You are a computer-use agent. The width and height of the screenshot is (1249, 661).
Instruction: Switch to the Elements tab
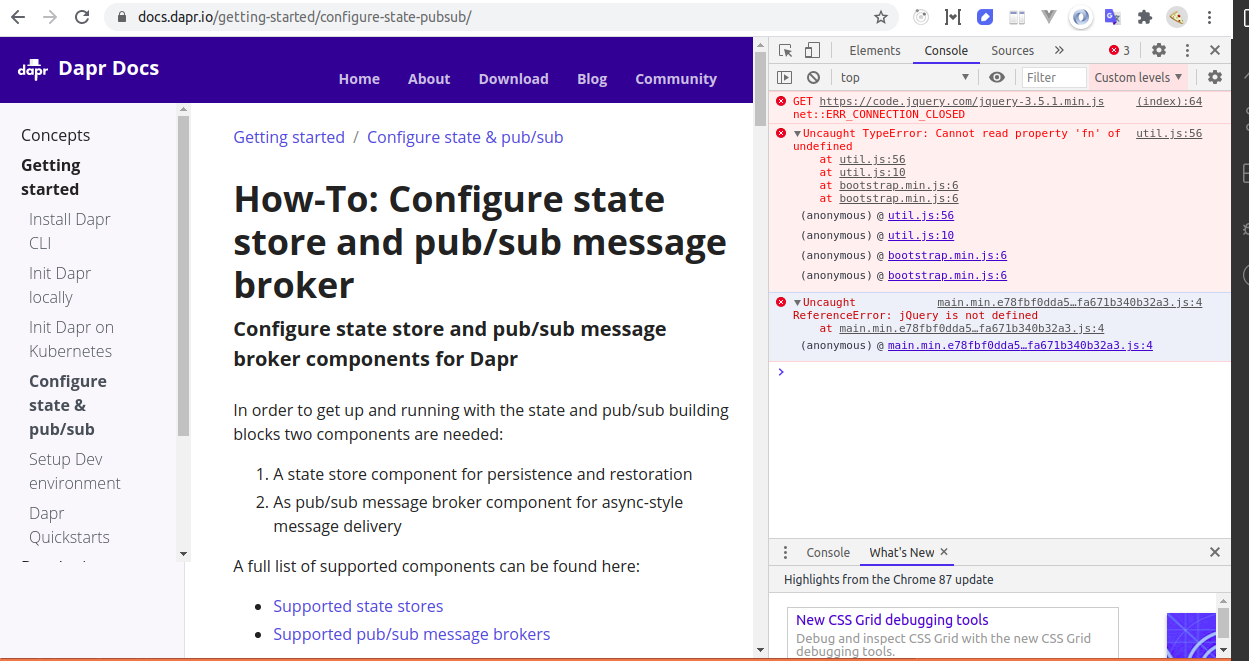[x=875, y=50]
